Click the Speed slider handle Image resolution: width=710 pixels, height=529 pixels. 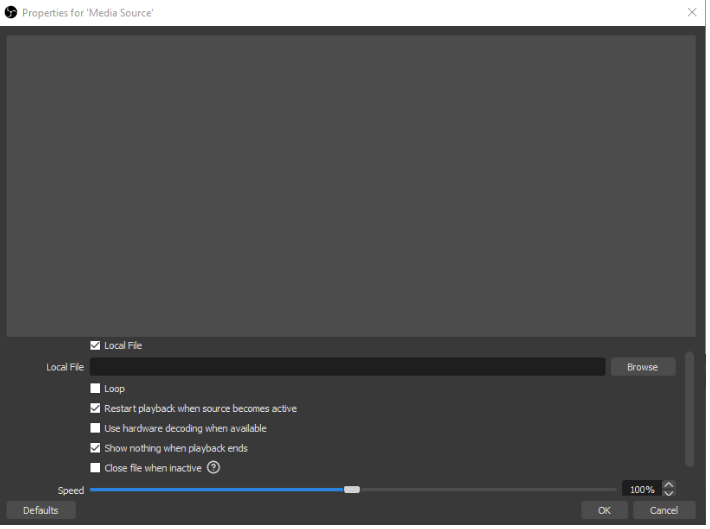point(352,490)
